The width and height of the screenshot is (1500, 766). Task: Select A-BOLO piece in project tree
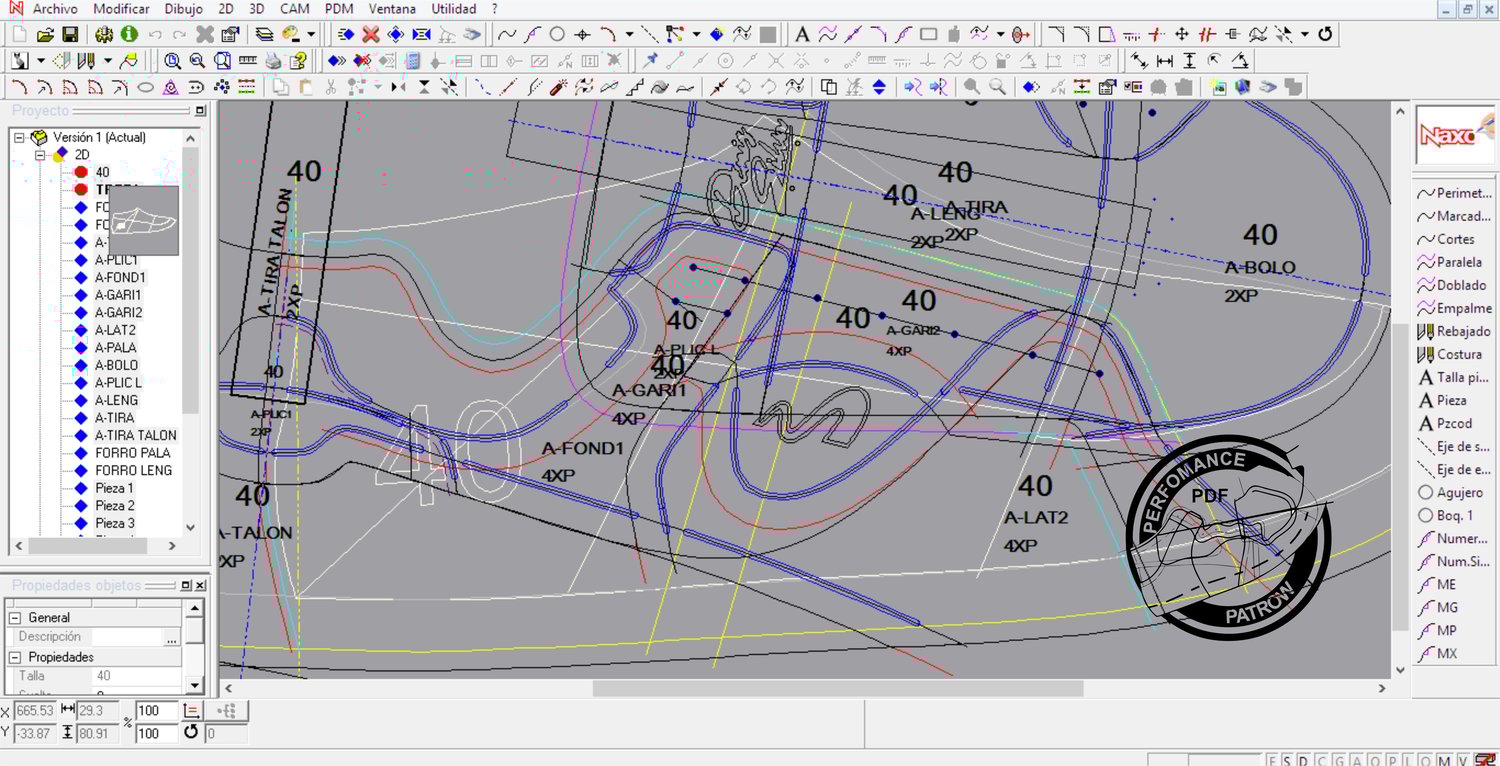point(116,365)
